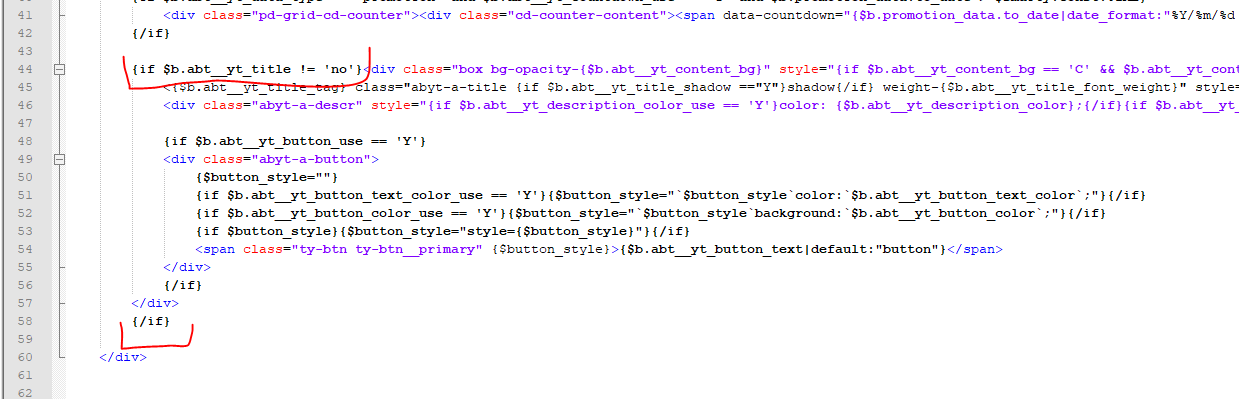Collapse the fold marker on line 49
The height and width of the screenshot is (399, 1239).
click(x=59, y=159)
